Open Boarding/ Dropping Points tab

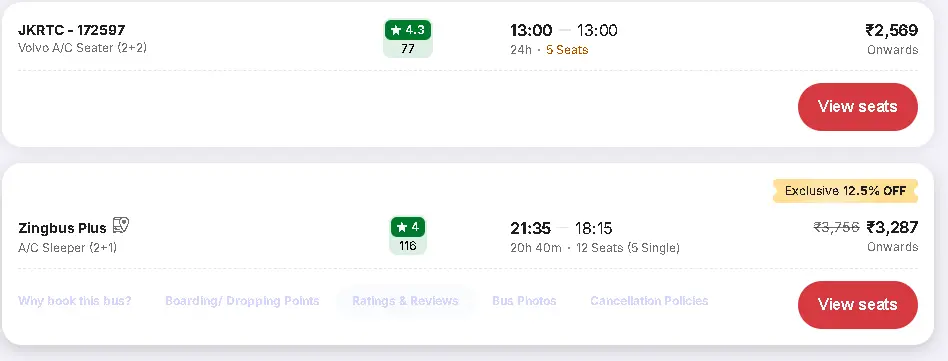(242, 301)
